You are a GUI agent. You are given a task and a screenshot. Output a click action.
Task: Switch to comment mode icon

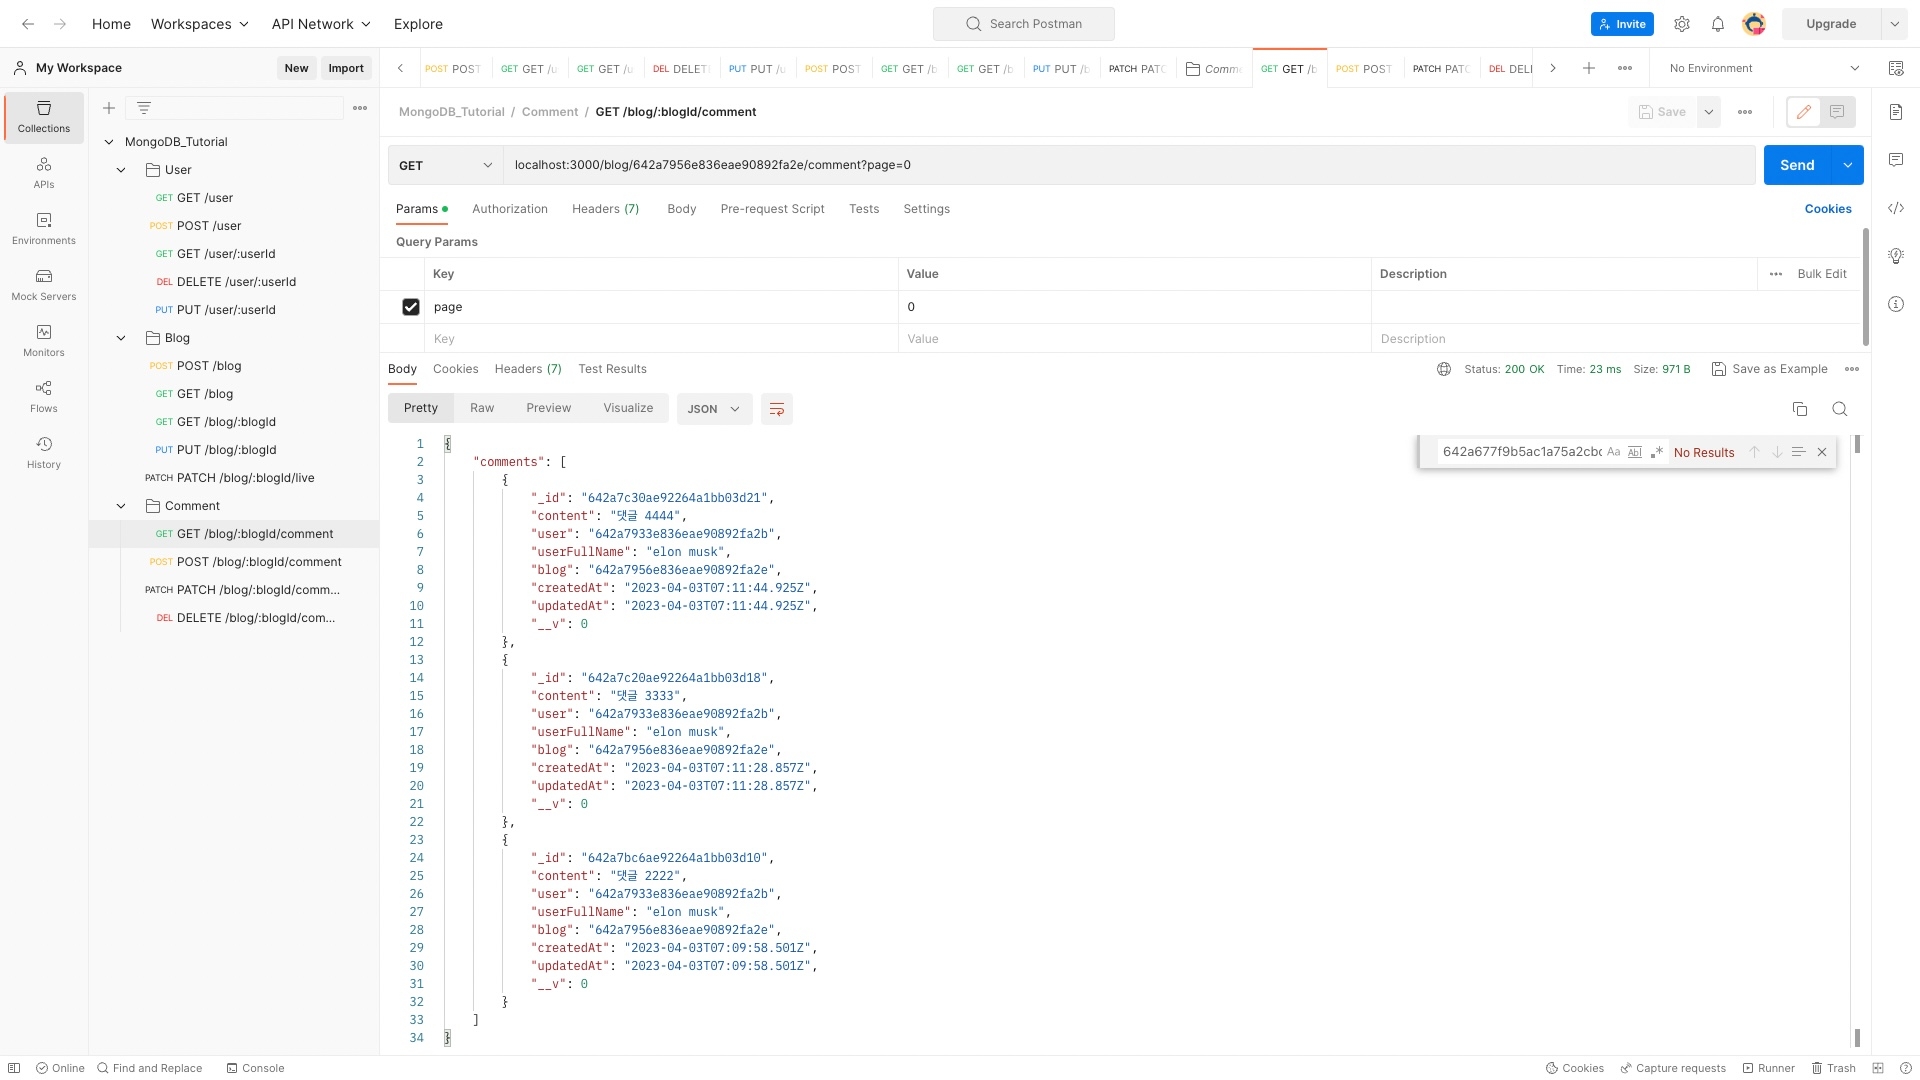pos(1838,112)
